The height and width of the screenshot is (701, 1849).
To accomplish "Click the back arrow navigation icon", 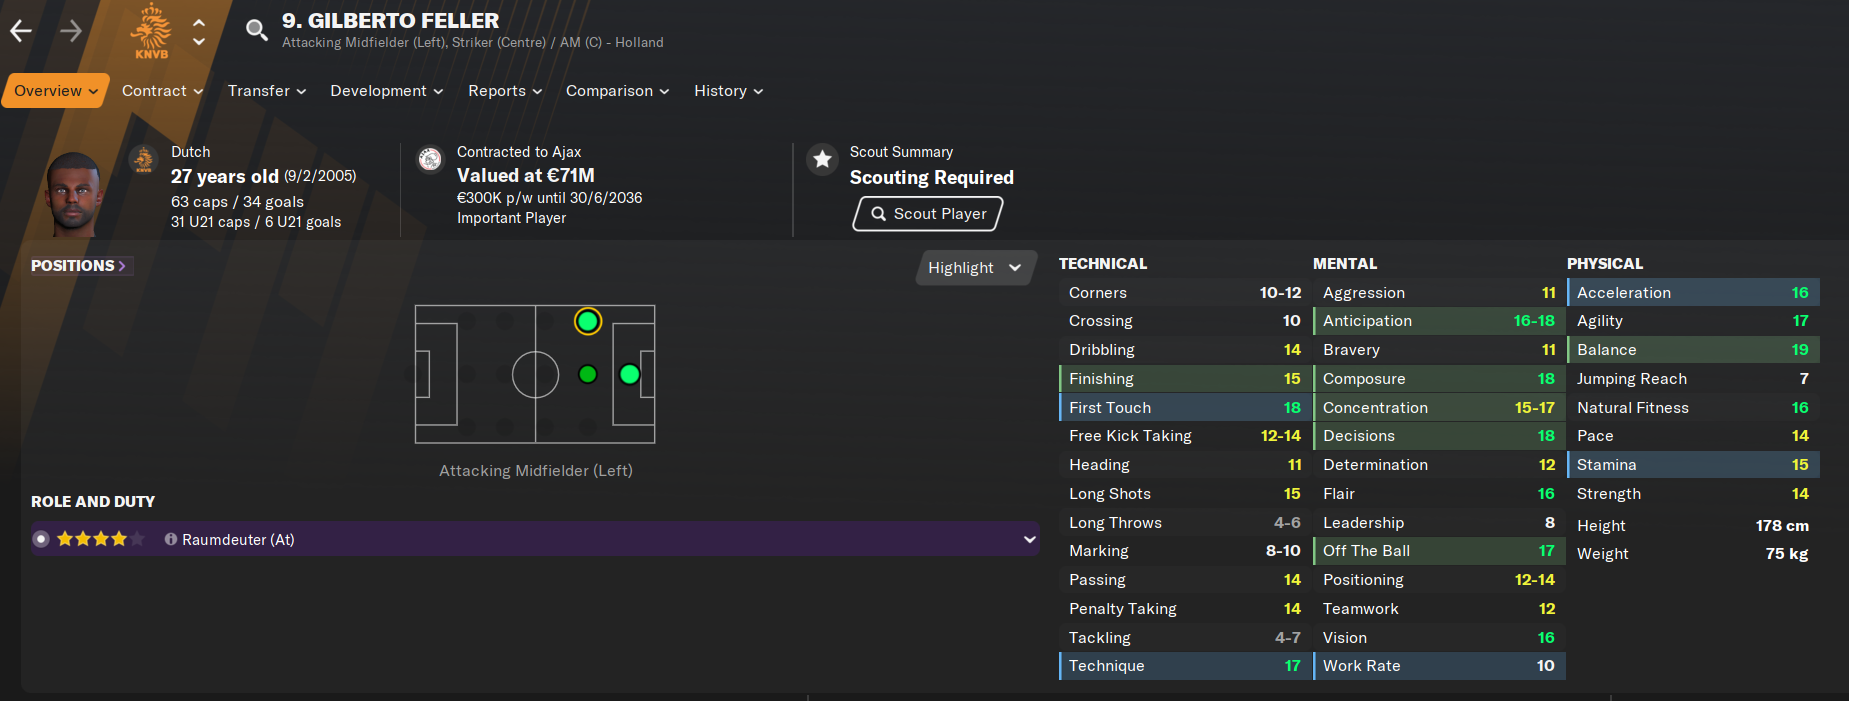I will point(21,31).
